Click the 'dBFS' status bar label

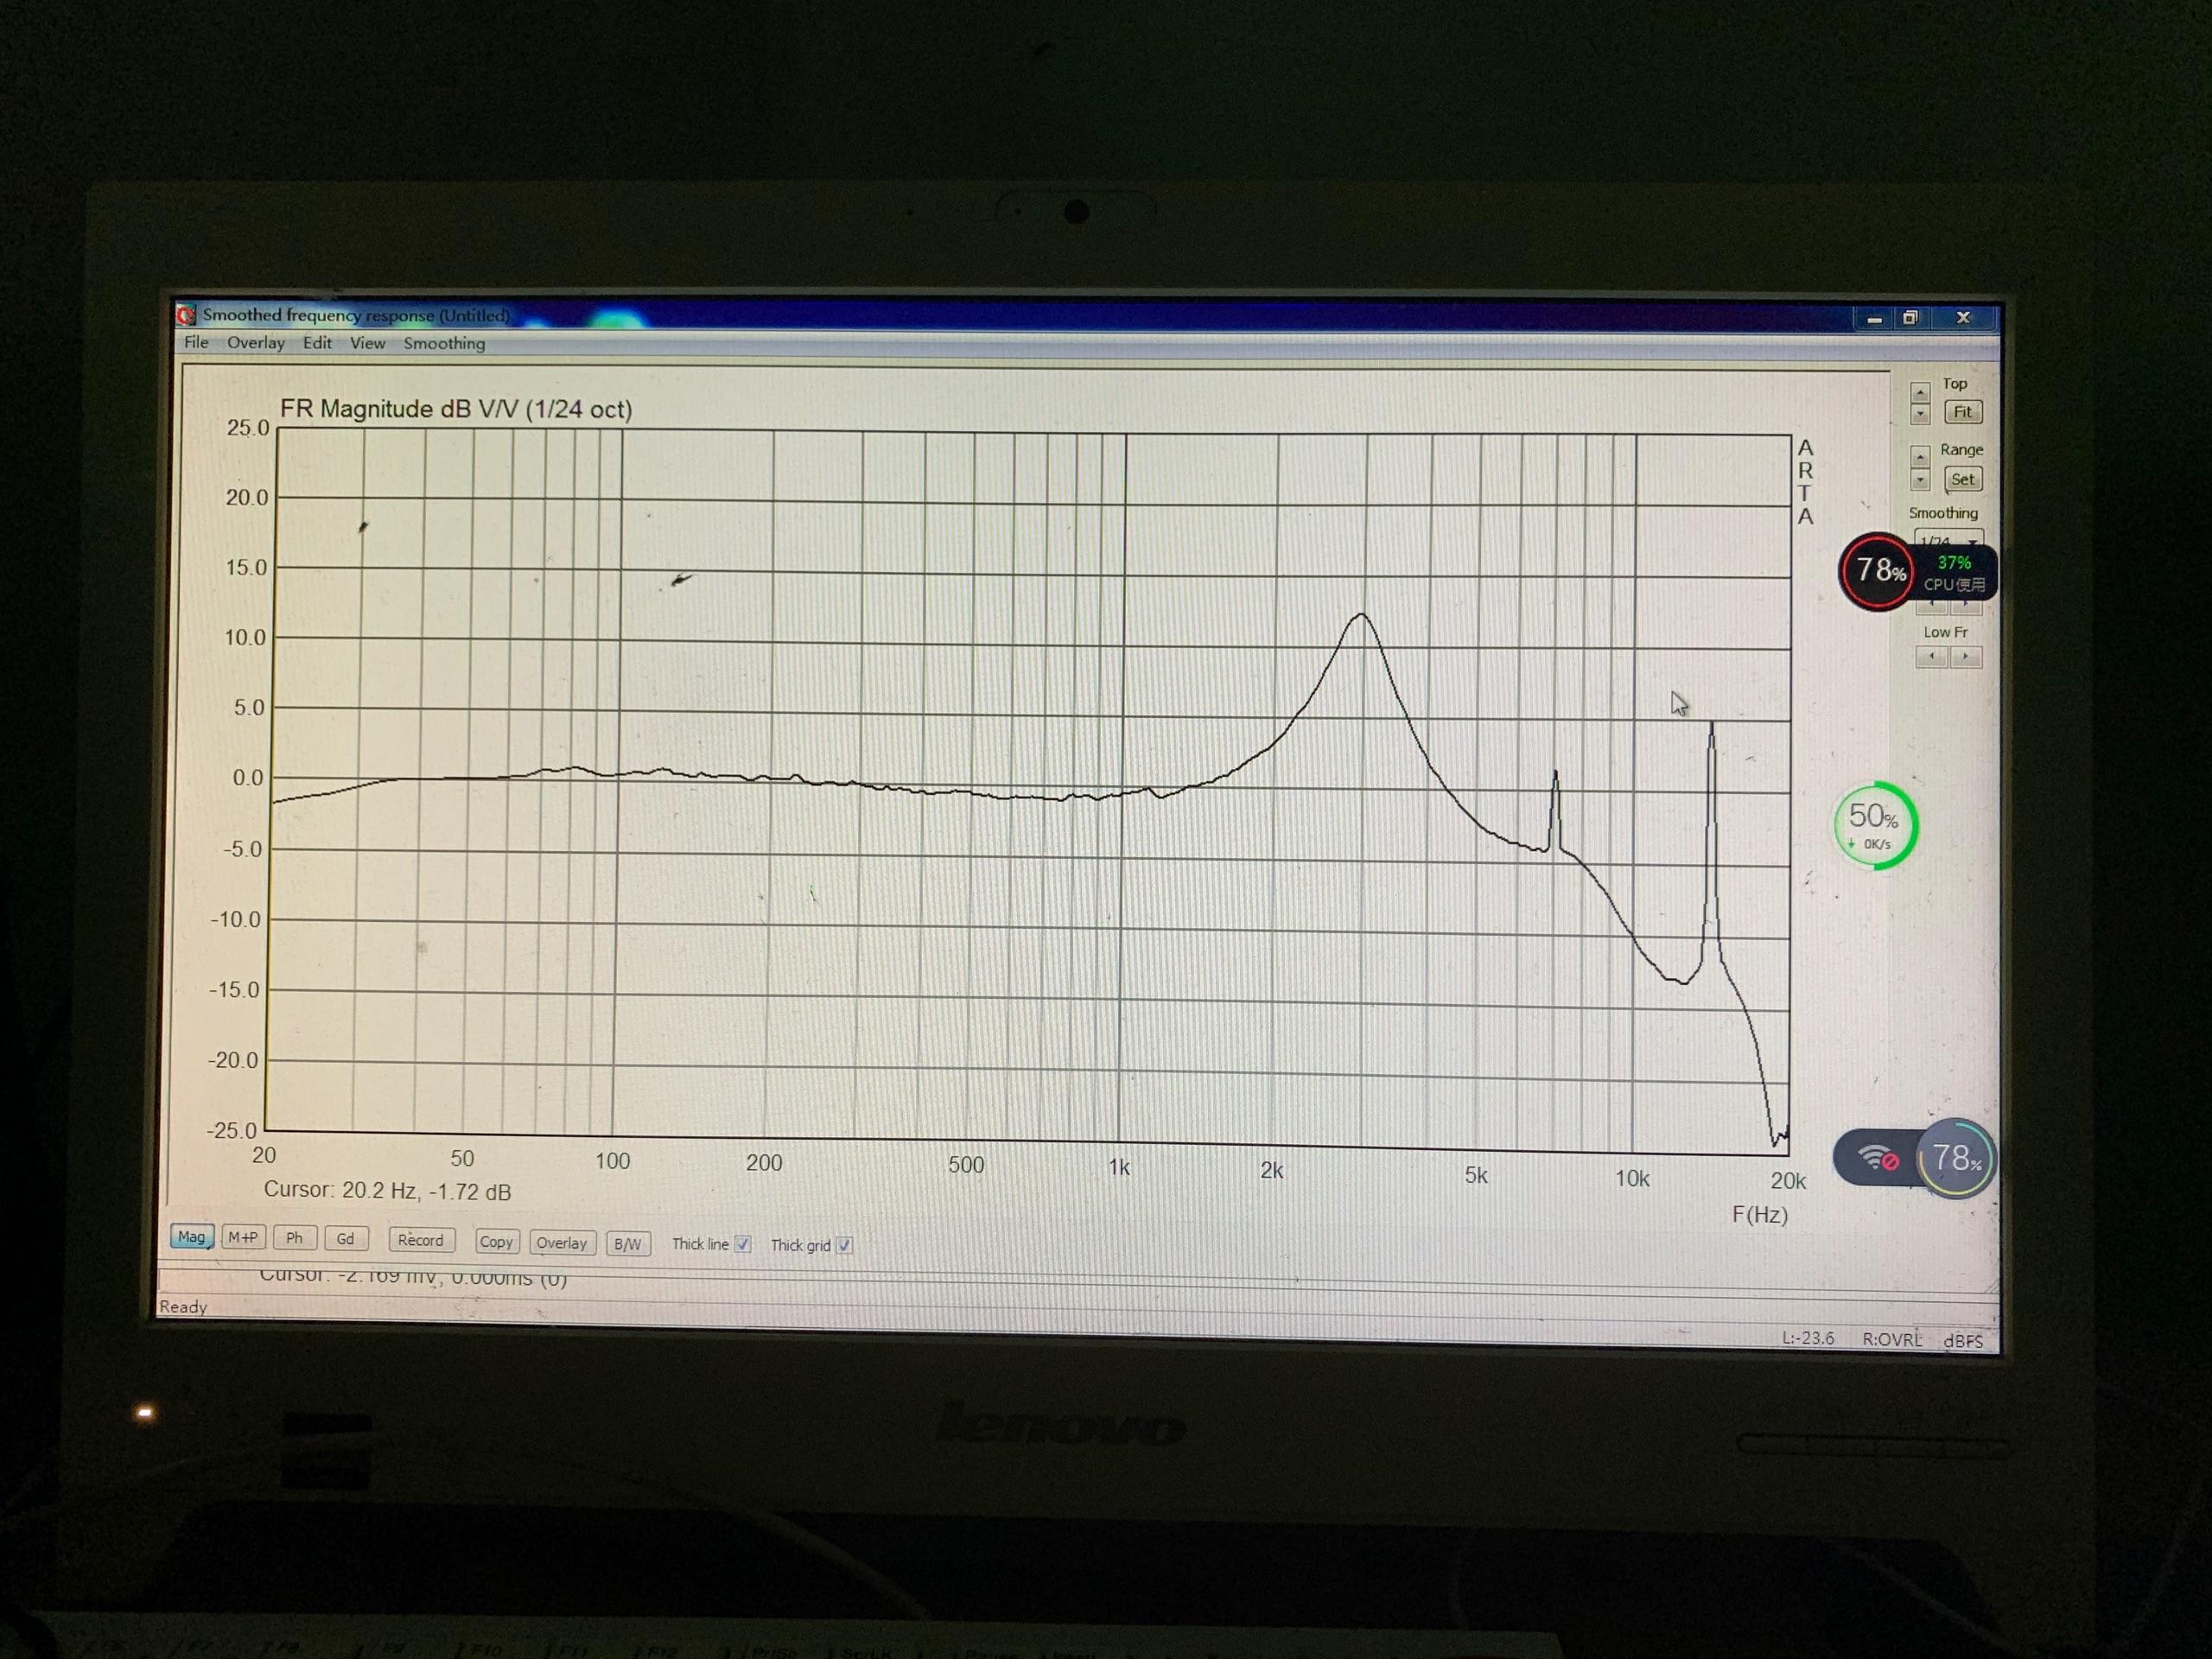coord(1963,1341)
